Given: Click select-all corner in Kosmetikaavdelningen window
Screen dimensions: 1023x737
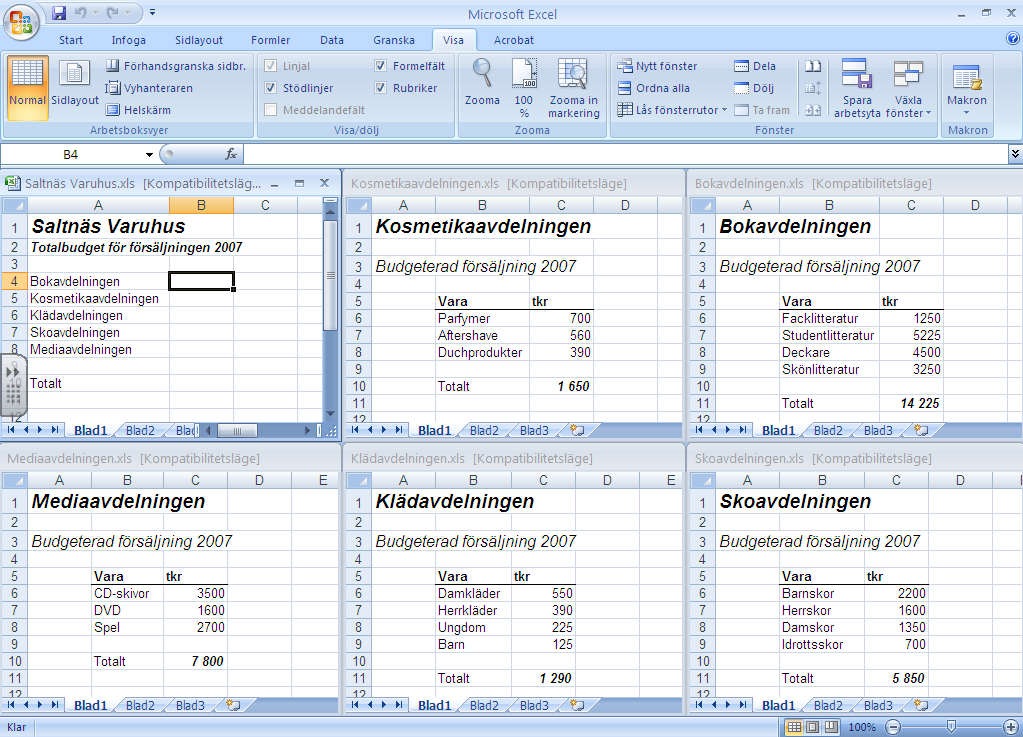Looking at the screenshot, I should coord(359,206).
